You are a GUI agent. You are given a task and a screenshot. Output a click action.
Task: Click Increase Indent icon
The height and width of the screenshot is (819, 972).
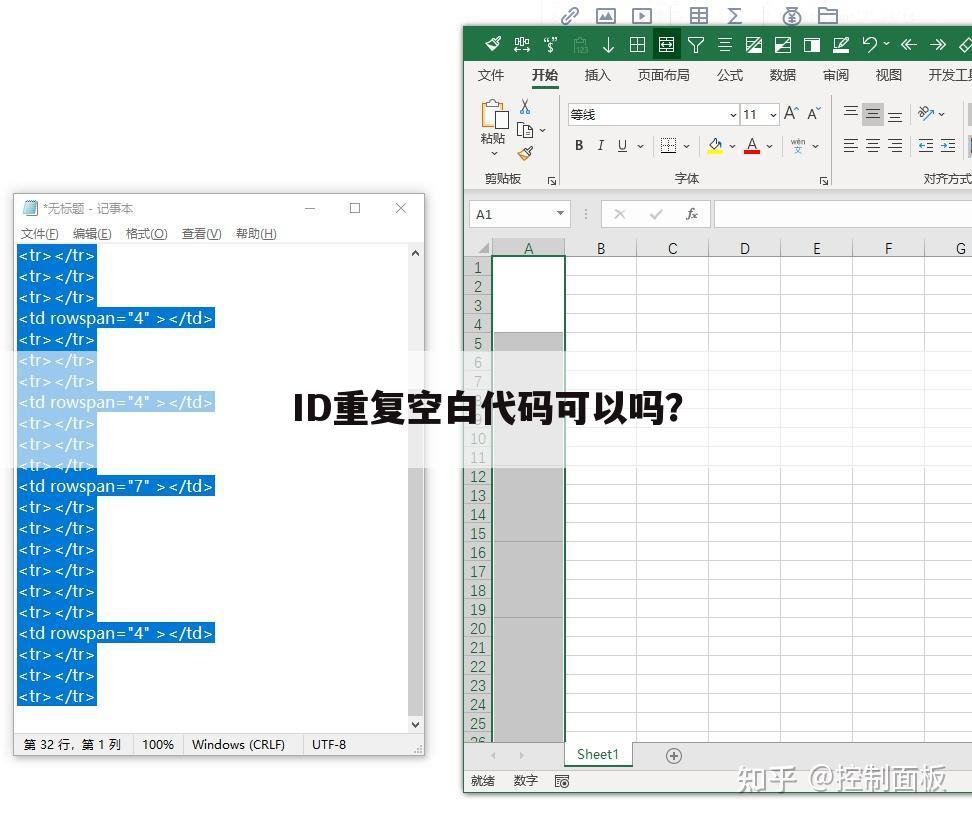pyautogui.click(x=948, y=146)
